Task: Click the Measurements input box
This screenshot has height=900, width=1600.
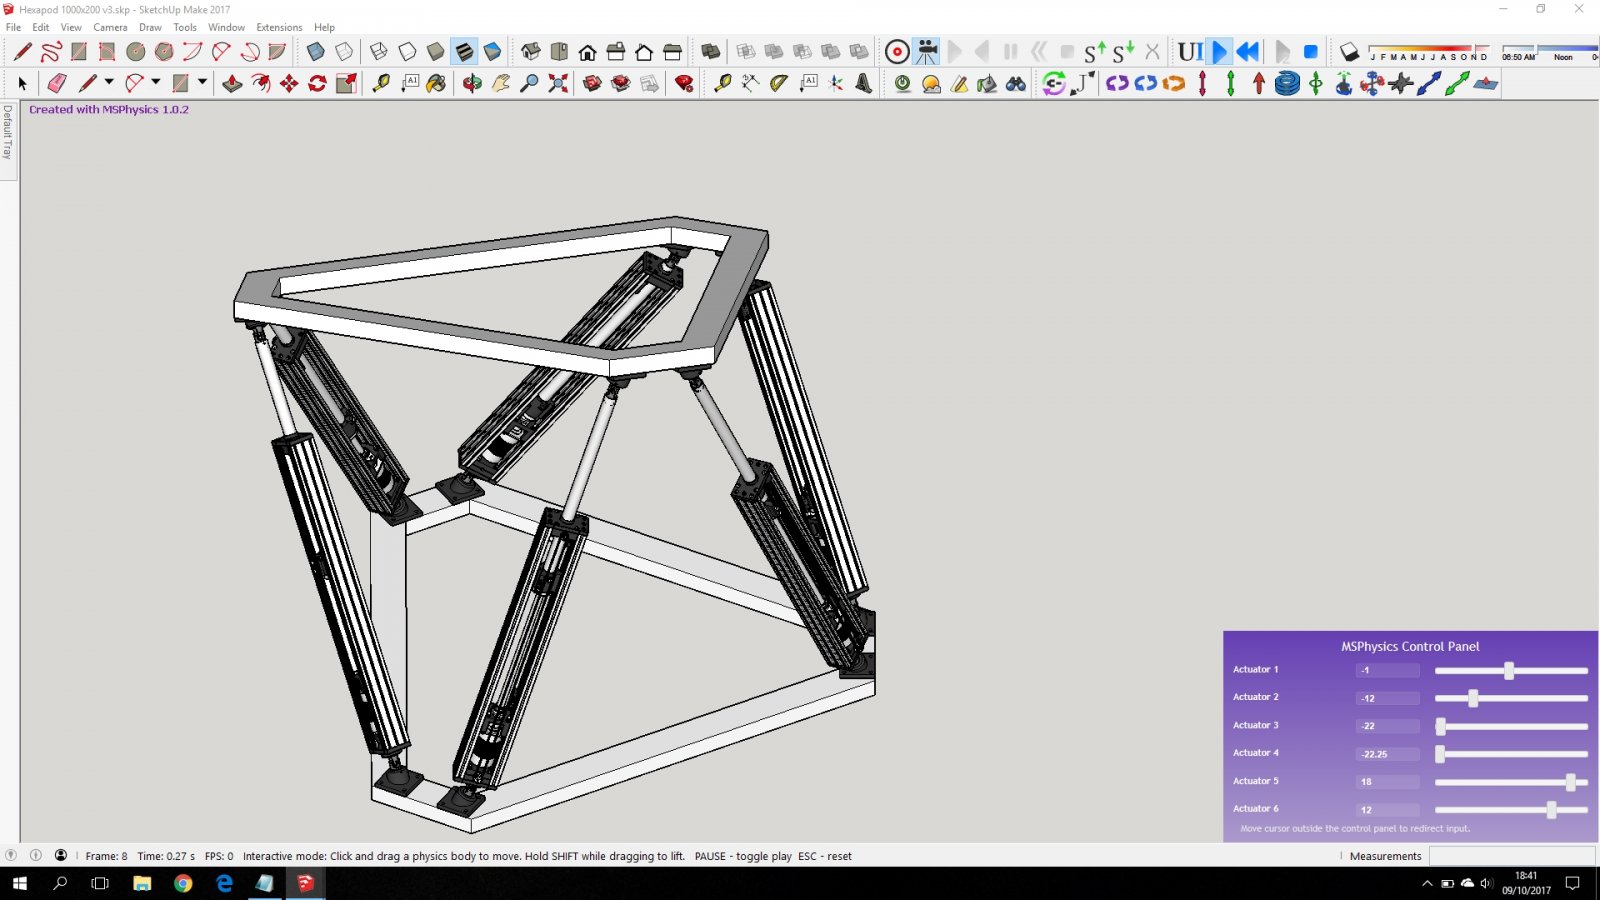Action: pos(1511,856)
